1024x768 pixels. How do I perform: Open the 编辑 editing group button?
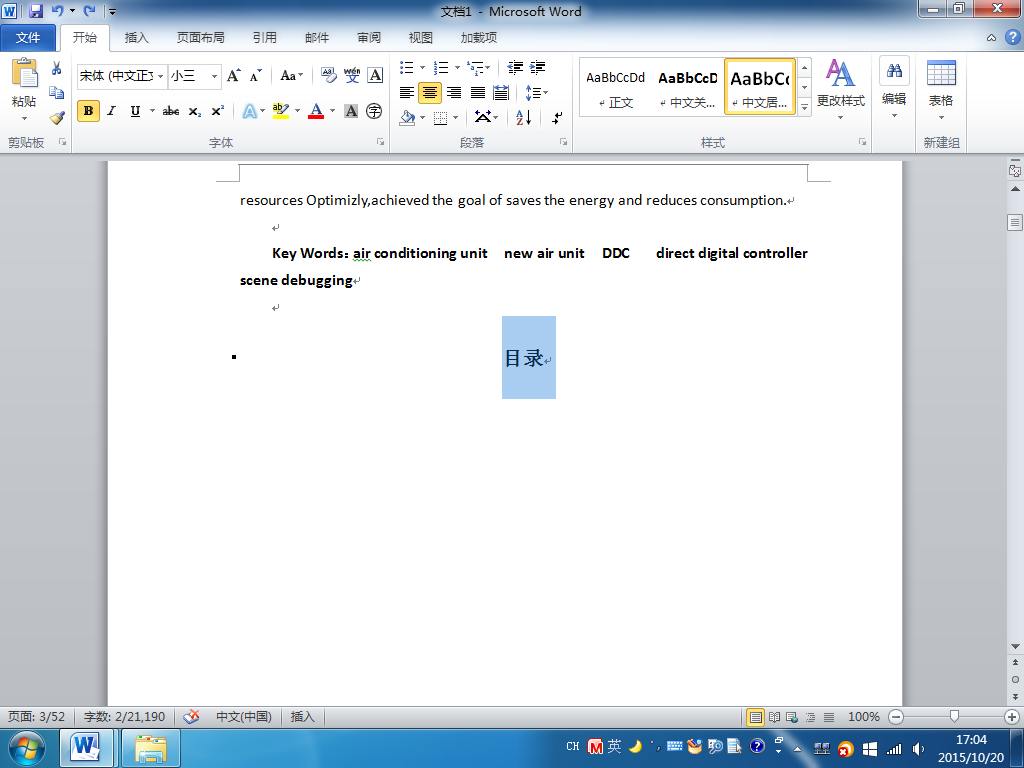[894, 88]
